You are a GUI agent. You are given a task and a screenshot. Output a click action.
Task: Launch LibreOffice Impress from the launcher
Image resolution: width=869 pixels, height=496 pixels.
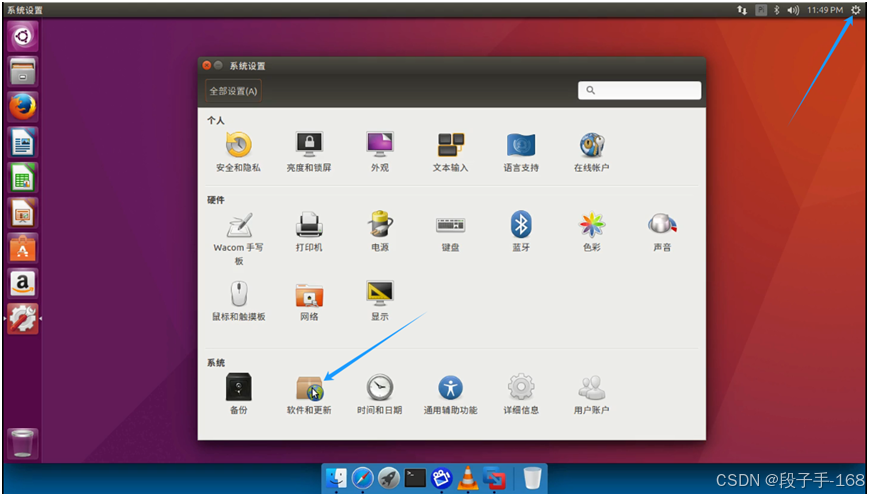23,213
